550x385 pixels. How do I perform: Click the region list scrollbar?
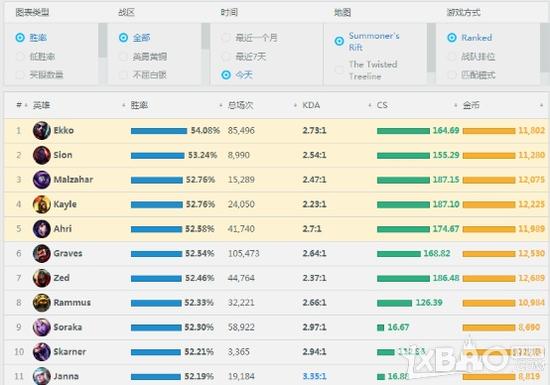coord(206,36)
